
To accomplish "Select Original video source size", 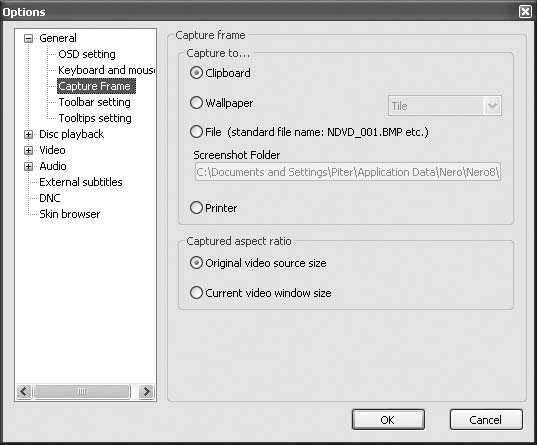I will pos(196,263).
